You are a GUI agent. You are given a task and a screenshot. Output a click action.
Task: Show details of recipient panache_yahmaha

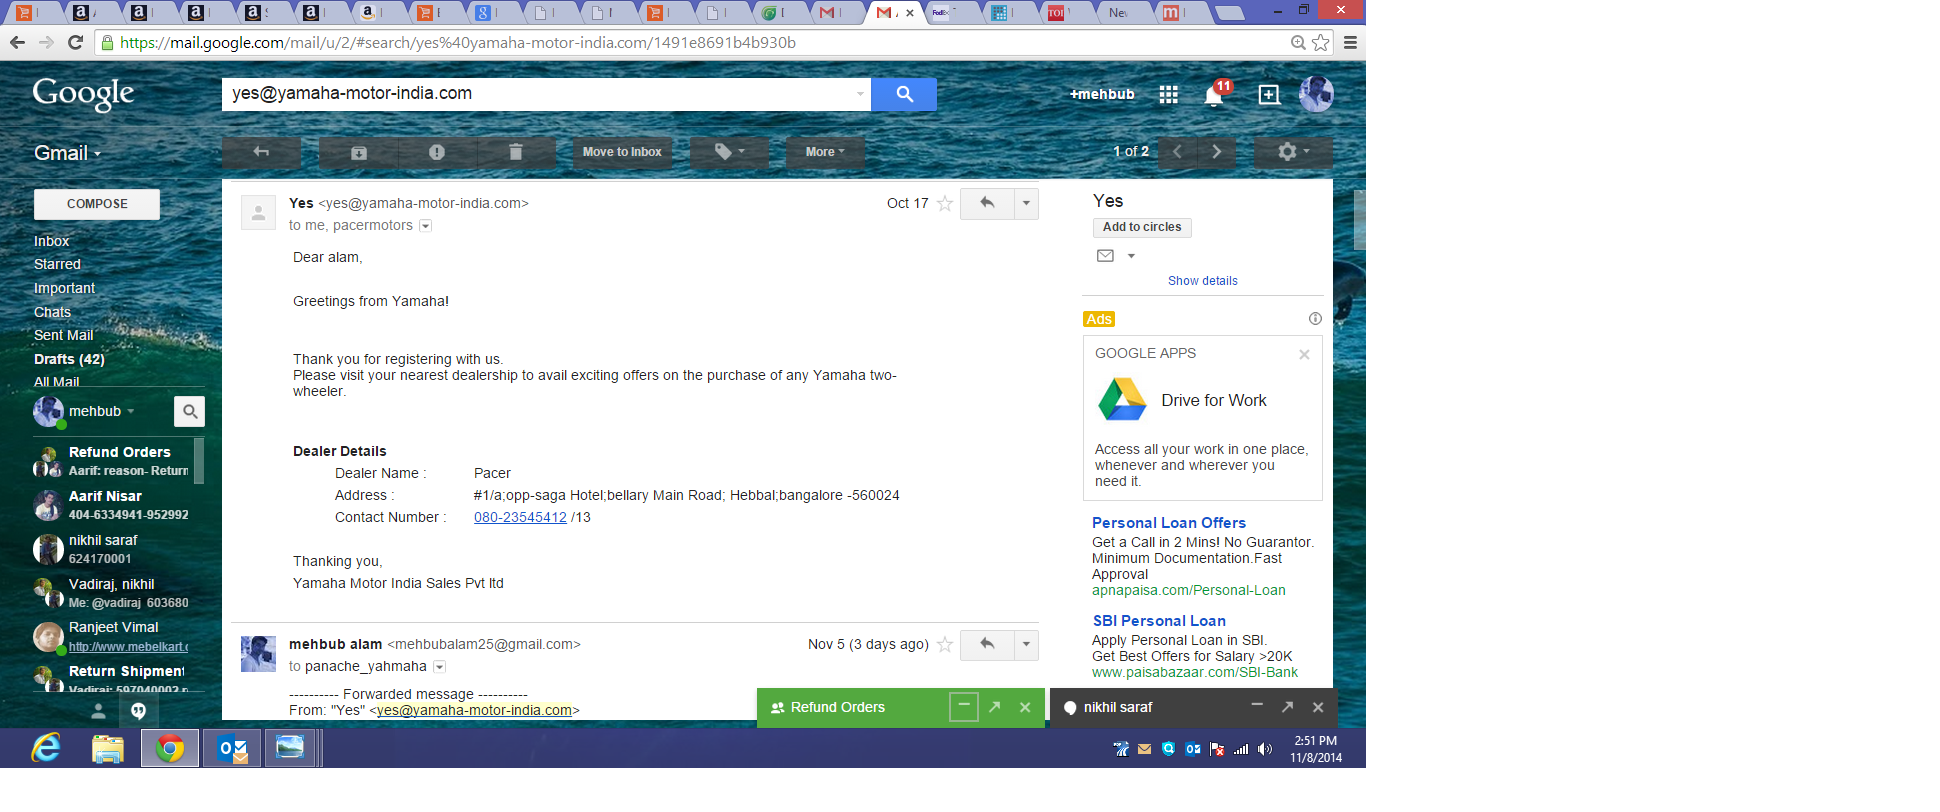(x=439, y=667)
